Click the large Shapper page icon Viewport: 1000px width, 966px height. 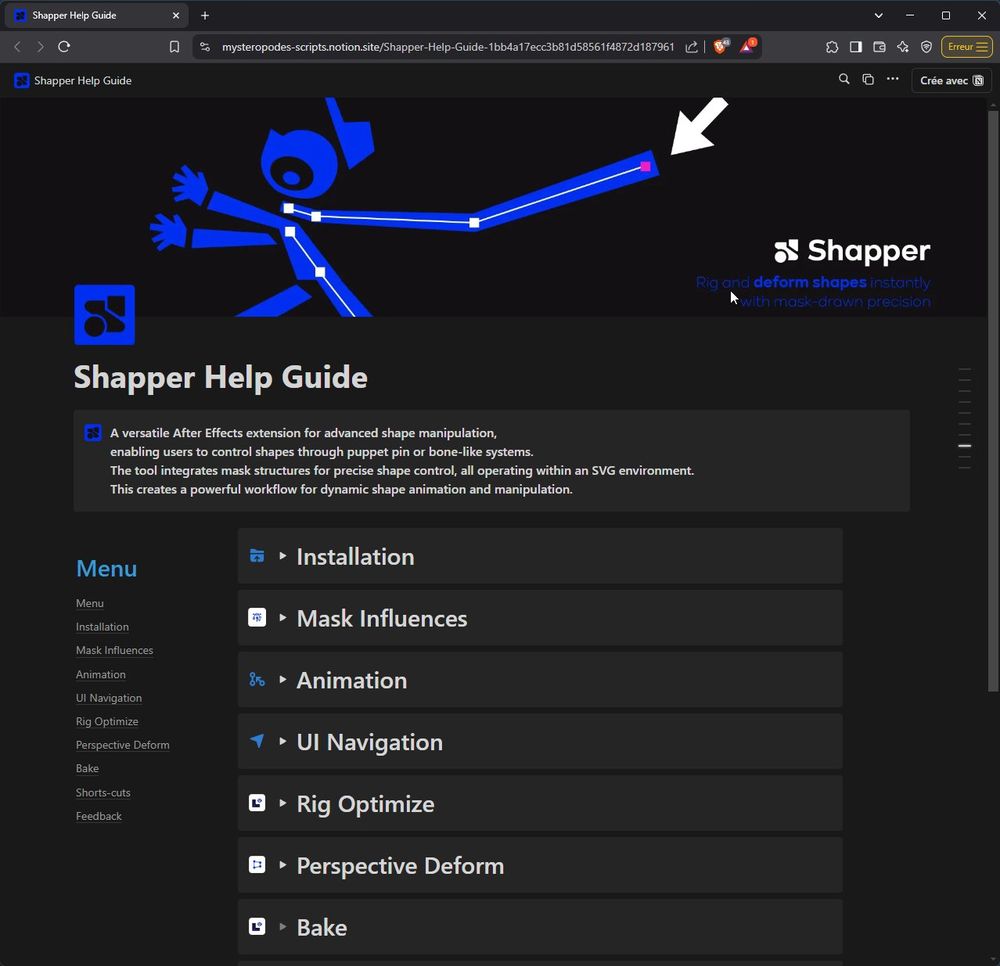tap(105, 314)
